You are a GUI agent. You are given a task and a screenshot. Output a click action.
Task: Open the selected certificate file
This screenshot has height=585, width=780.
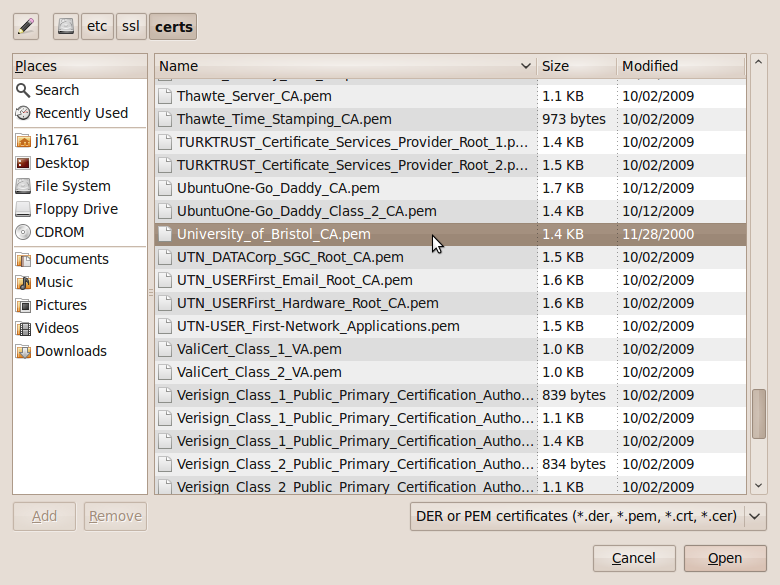coord(725,558)
